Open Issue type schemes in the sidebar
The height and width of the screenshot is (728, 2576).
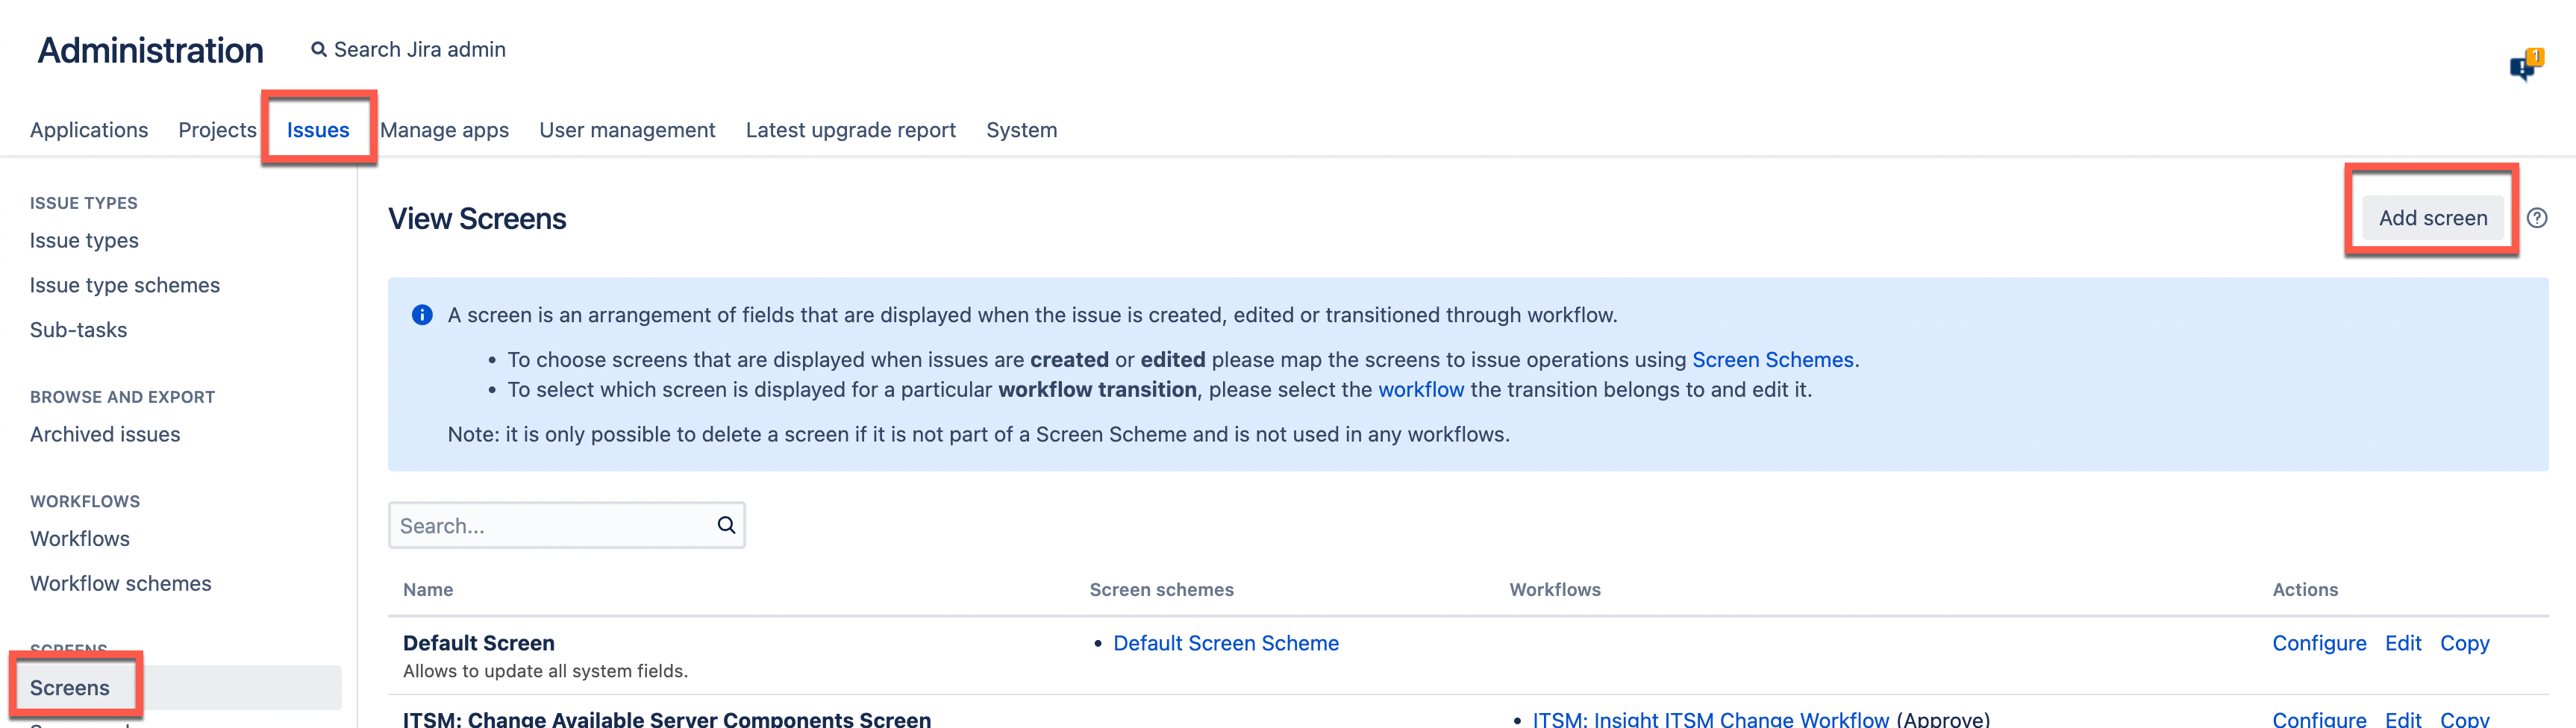[125, 285]
